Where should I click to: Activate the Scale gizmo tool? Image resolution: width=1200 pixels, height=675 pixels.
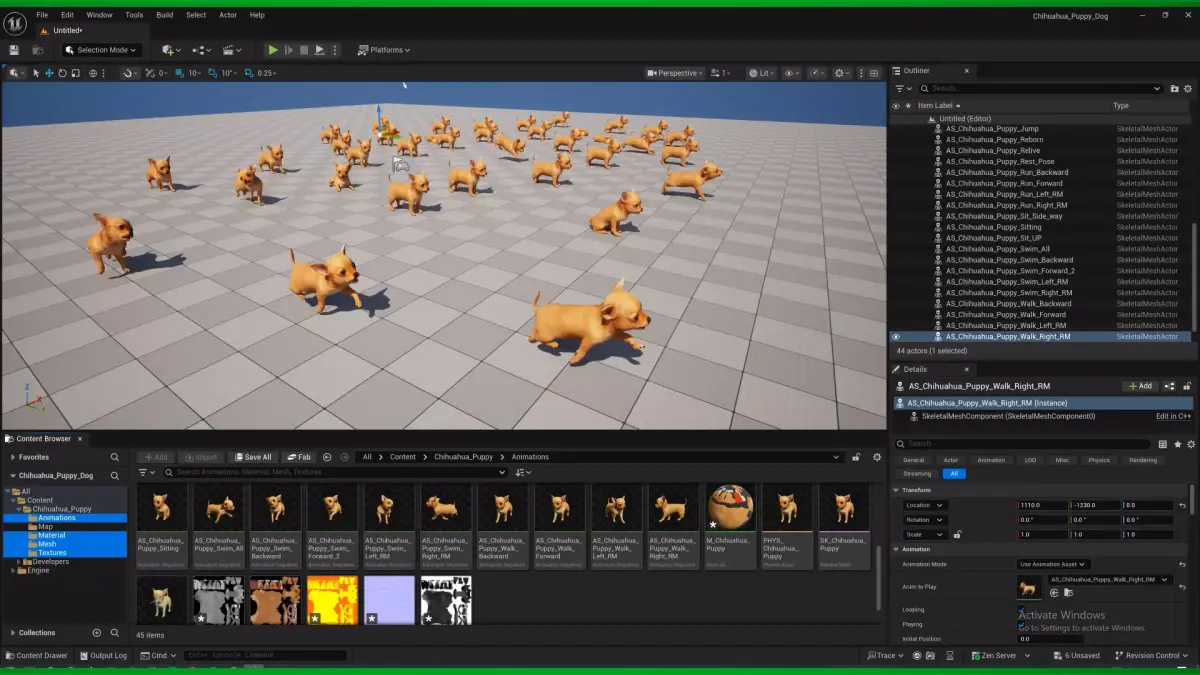pos(75,73)
